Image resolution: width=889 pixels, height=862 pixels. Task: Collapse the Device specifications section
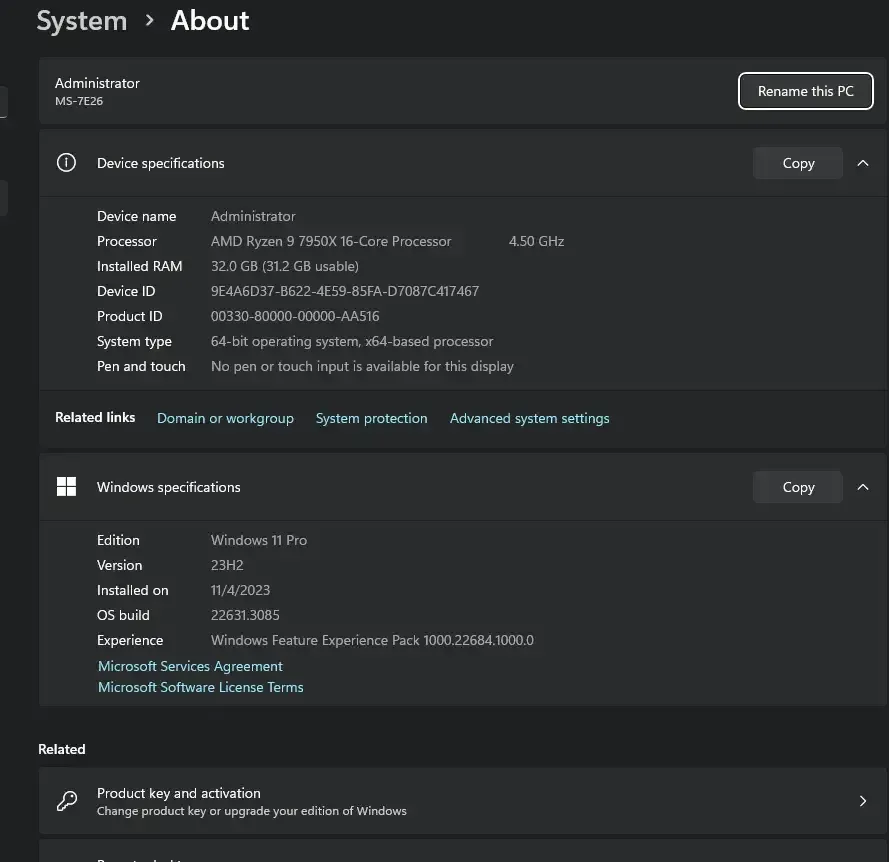coord(862,163)
